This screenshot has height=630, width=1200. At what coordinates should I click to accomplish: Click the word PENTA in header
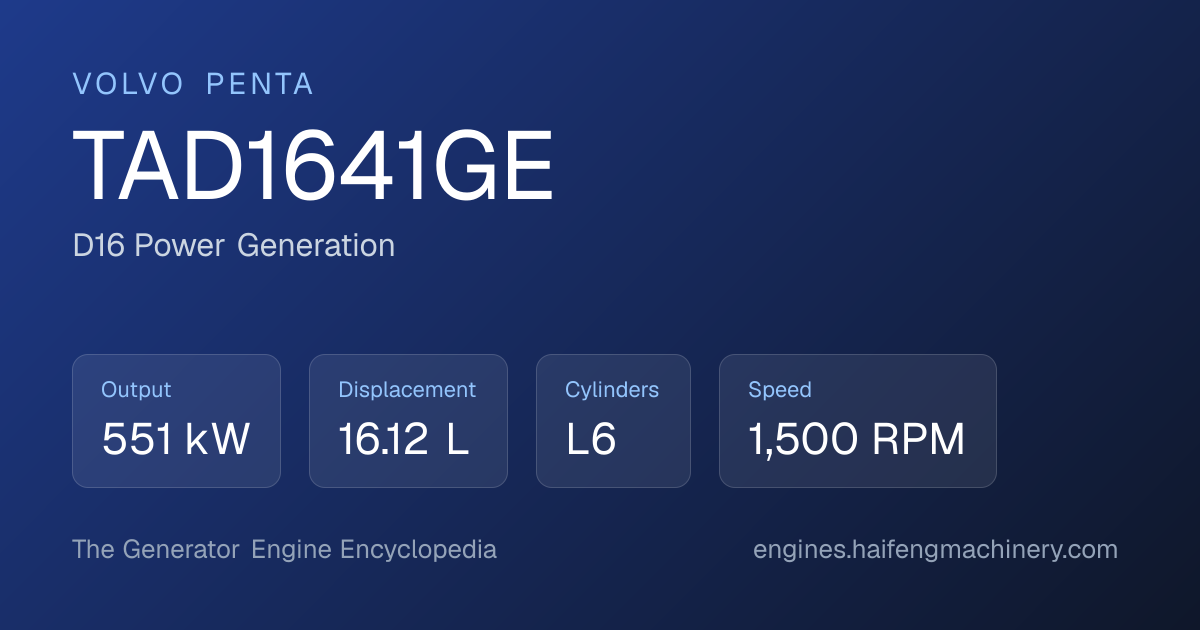click(x=260, y=84)
